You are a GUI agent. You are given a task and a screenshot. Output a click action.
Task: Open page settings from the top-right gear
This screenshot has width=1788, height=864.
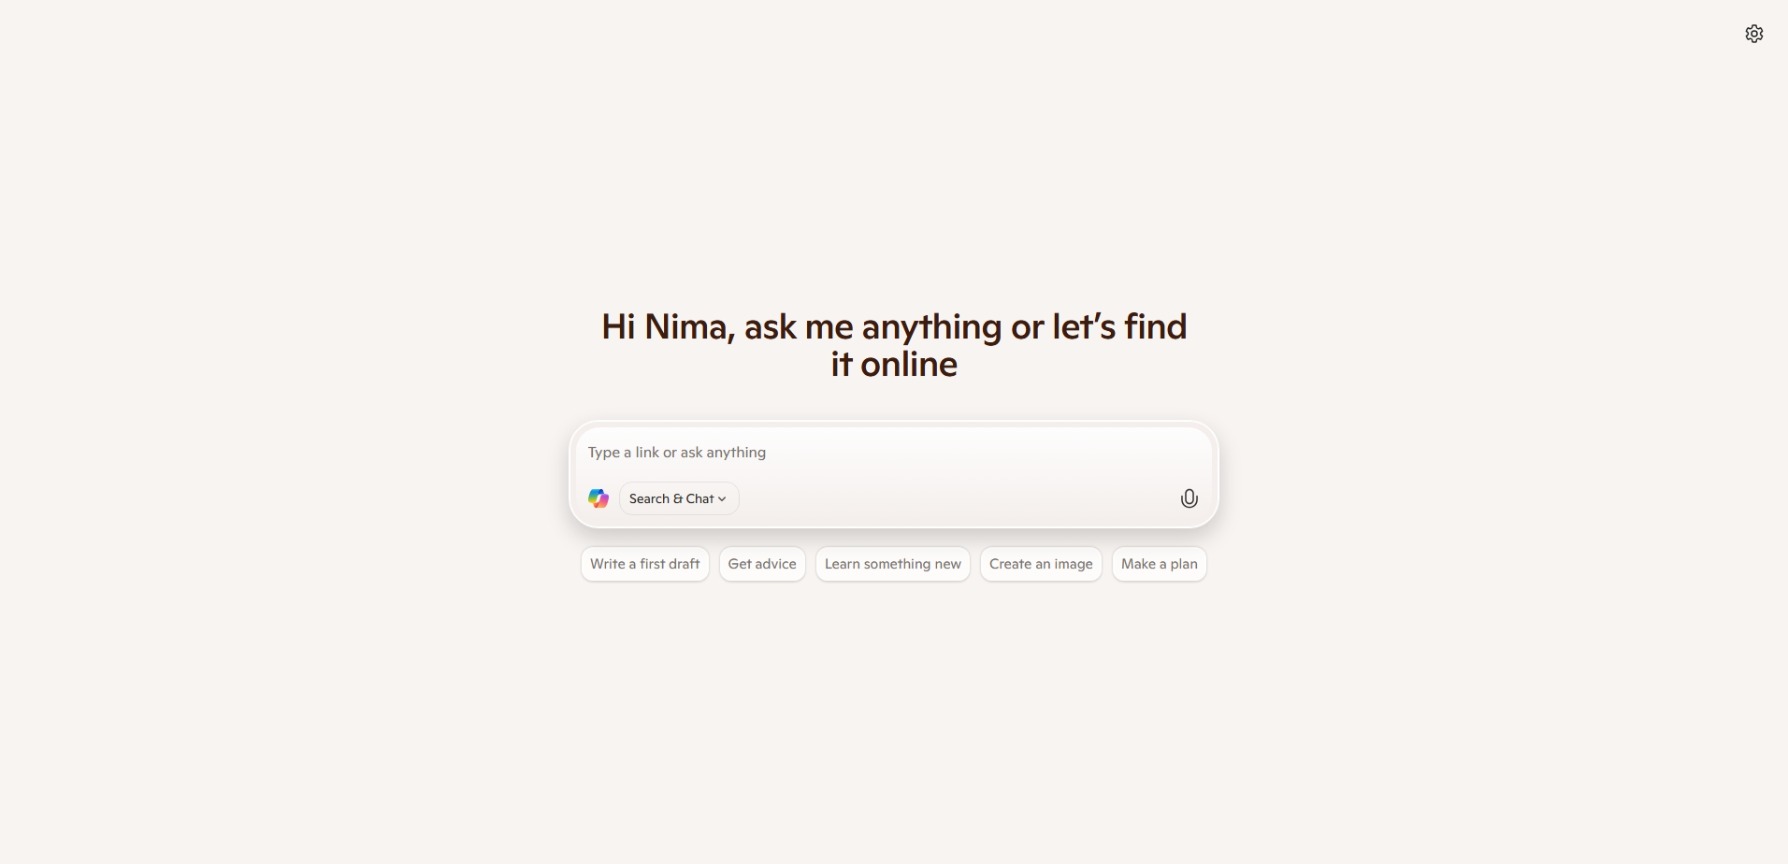pyautogui.click(x=1754, y=34)
